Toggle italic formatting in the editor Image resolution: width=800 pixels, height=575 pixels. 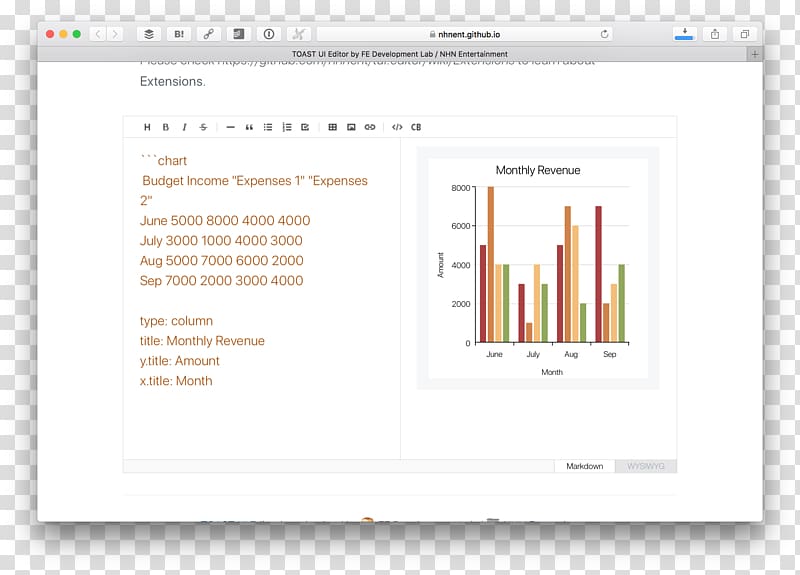click(x=184, y=127)
